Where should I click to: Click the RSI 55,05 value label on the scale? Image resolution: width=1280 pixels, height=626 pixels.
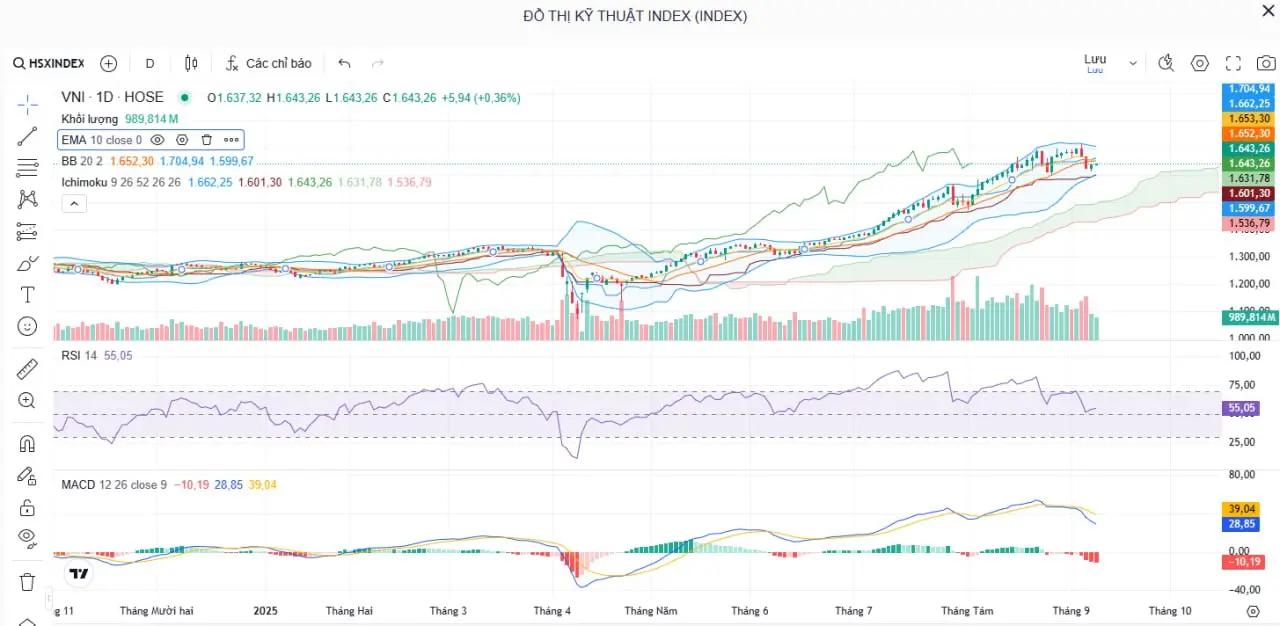(x=1241, y=407)
